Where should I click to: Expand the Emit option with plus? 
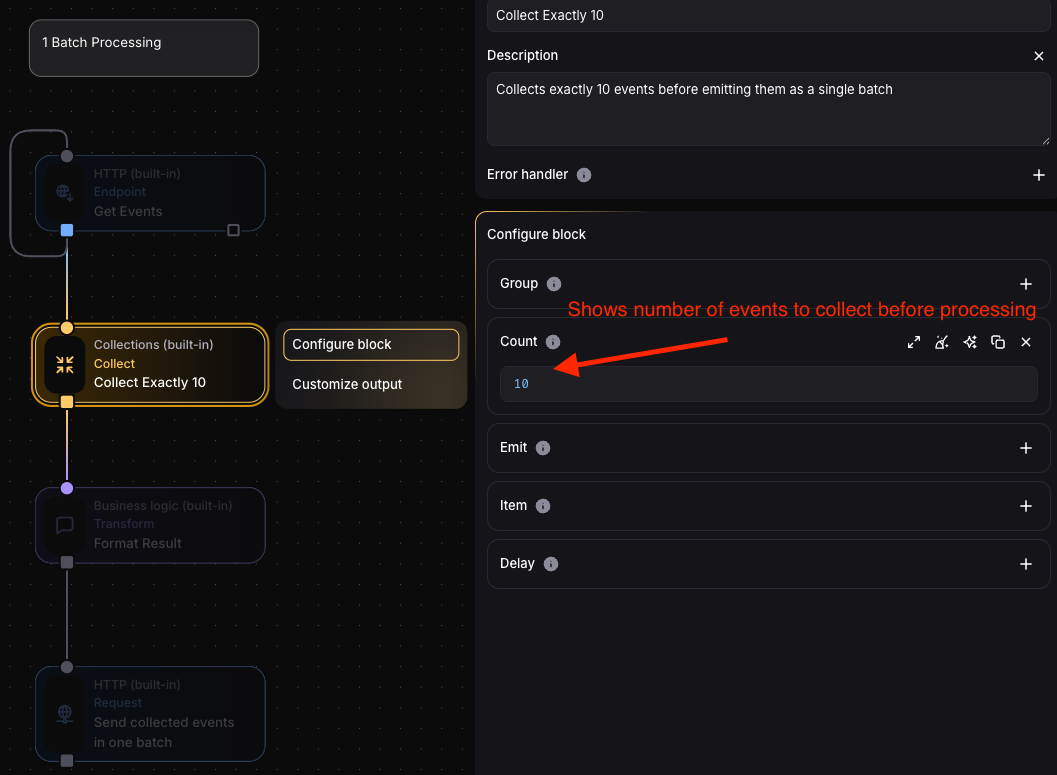[1026, 448]
